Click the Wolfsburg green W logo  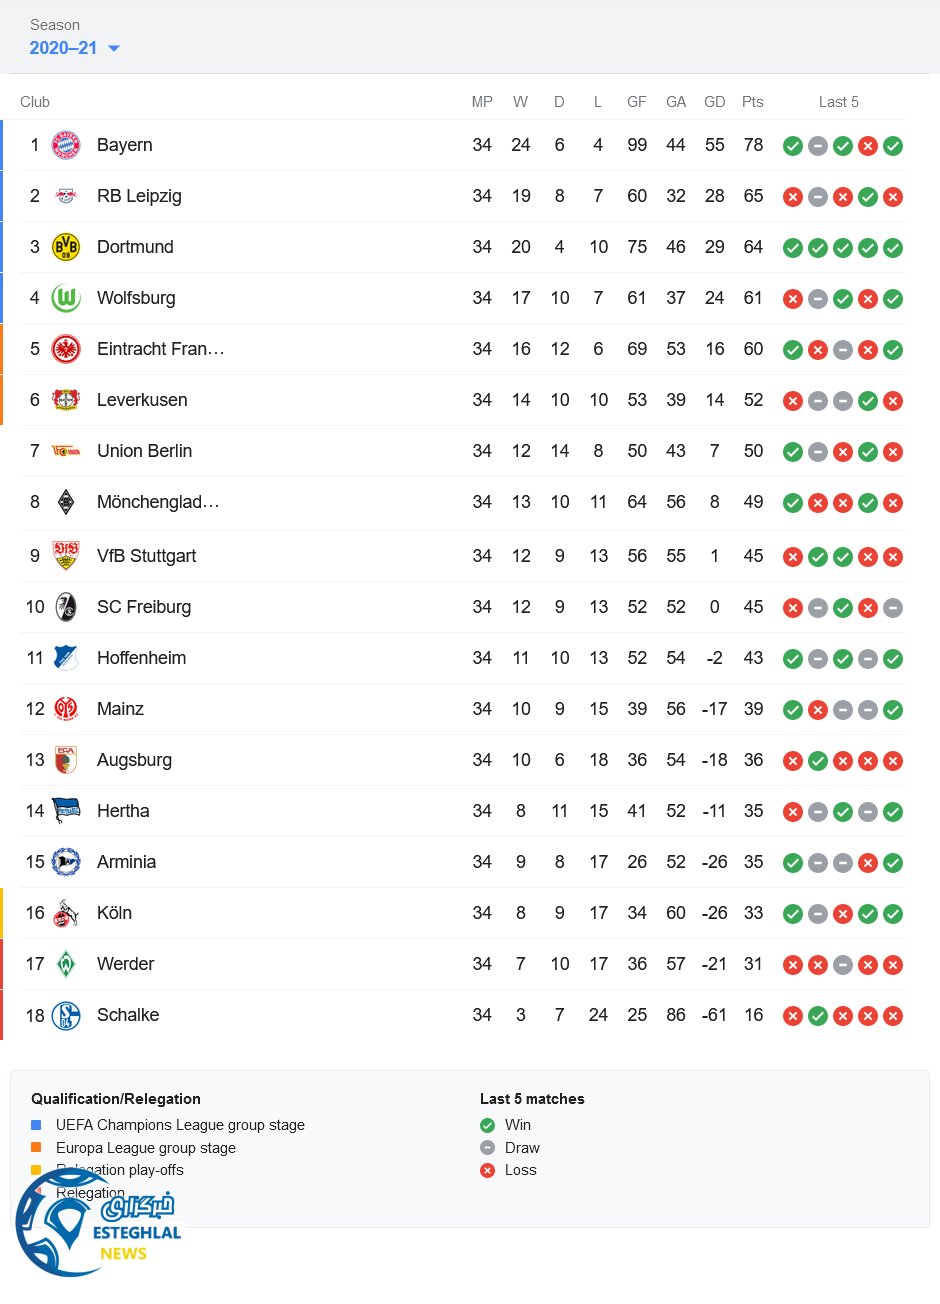click(x=66, y=298)
